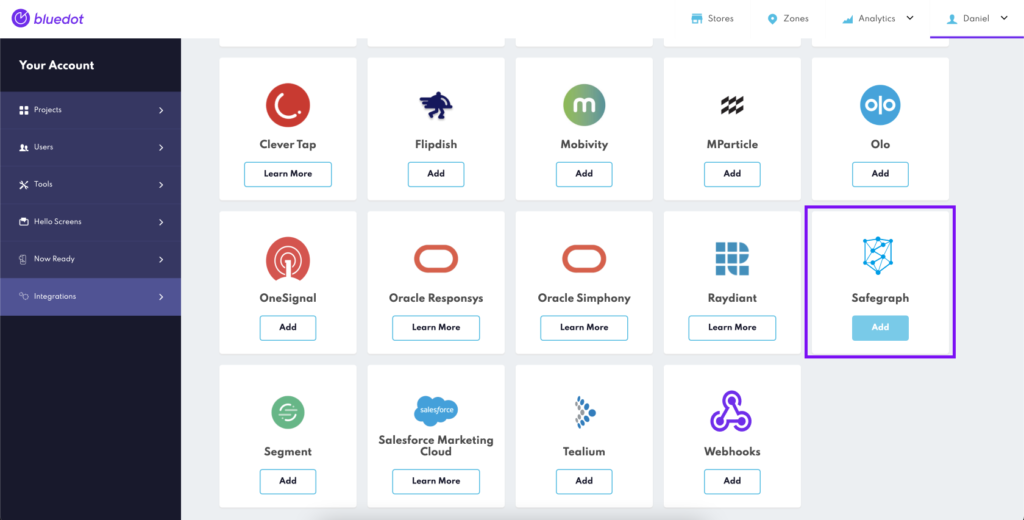This screenshot has height=520, width=1024.
Task: Click the Tools wrench icon in sidebar
Action: click(24, 185)
